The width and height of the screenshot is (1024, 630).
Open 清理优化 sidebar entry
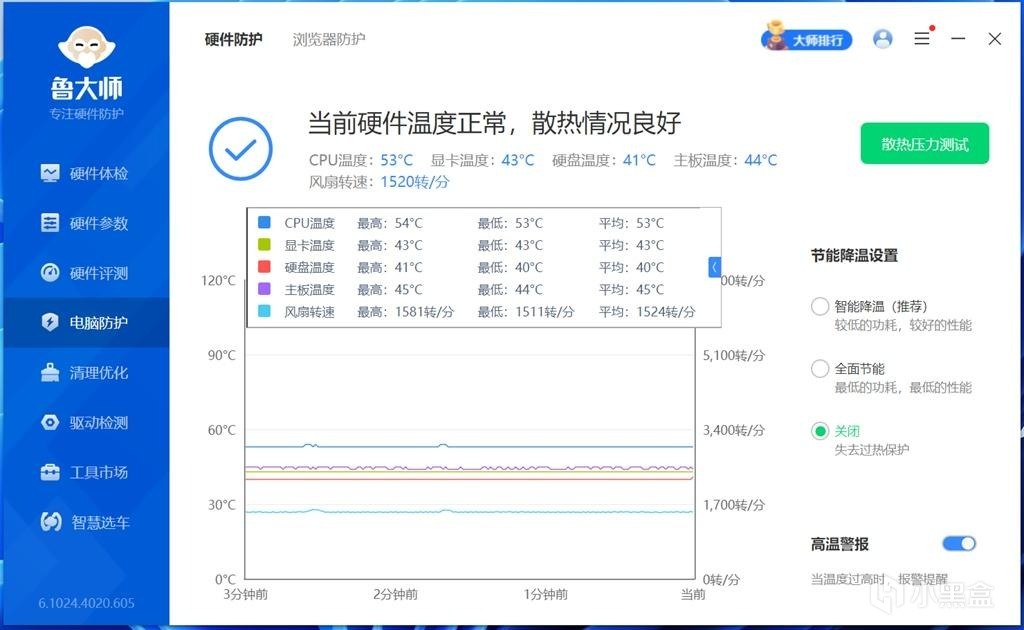pyautogui.click(x=85, y=372)
